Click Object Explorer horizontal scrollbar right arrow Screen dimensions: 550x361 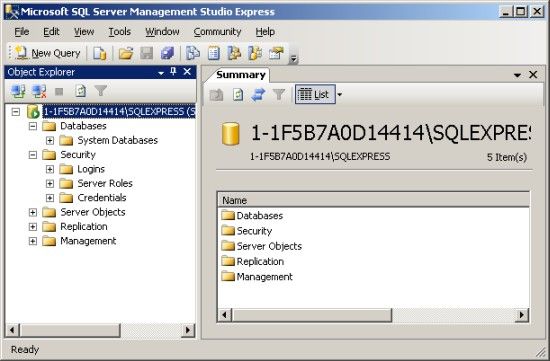pos(188,330)
